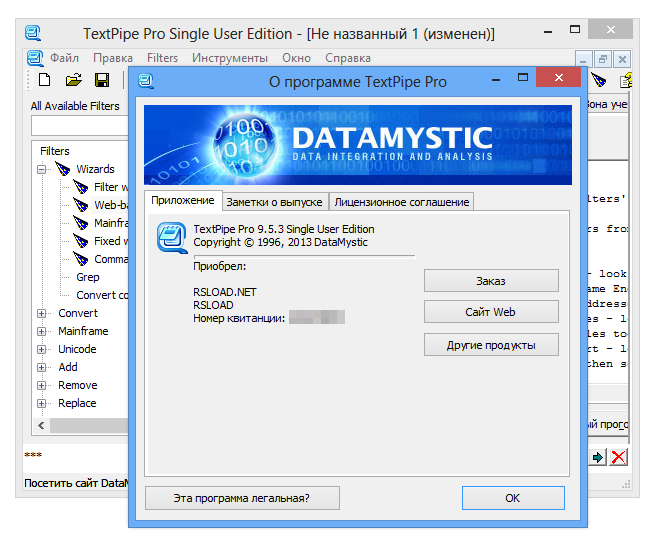Click the Заказ button
This screenshot has height=560, width=671.
[491, 281]
